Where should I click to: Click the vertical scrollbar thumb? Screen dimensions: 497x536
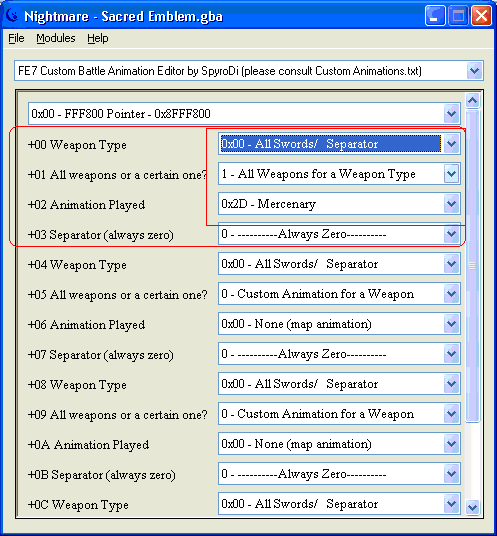473,266
